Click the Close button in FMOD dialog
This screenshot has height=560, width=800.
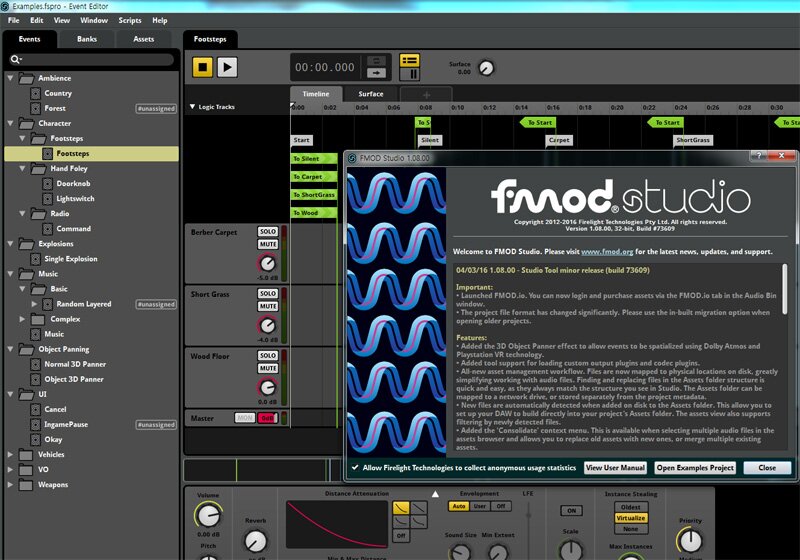[767, 468]
